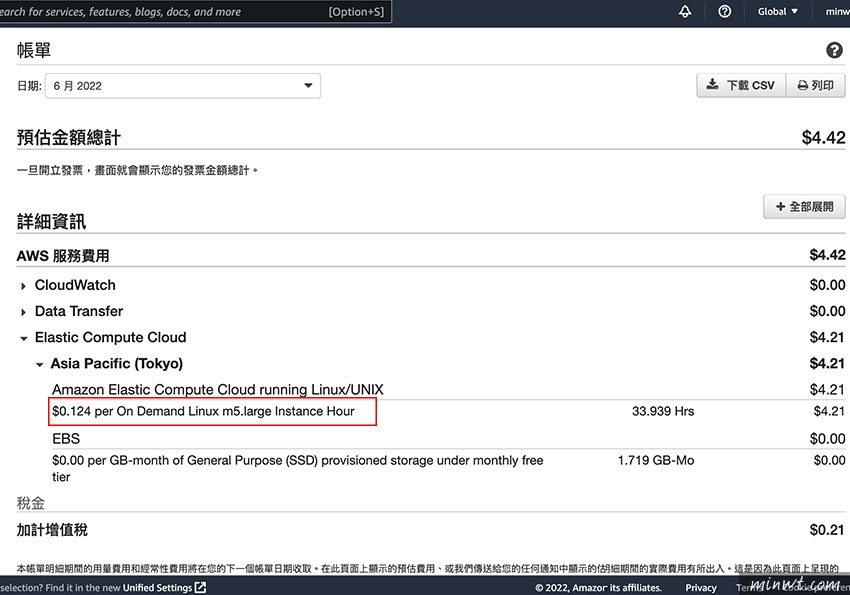
Task: Open the Global region dropdown
Action: (x=777, y=11)
